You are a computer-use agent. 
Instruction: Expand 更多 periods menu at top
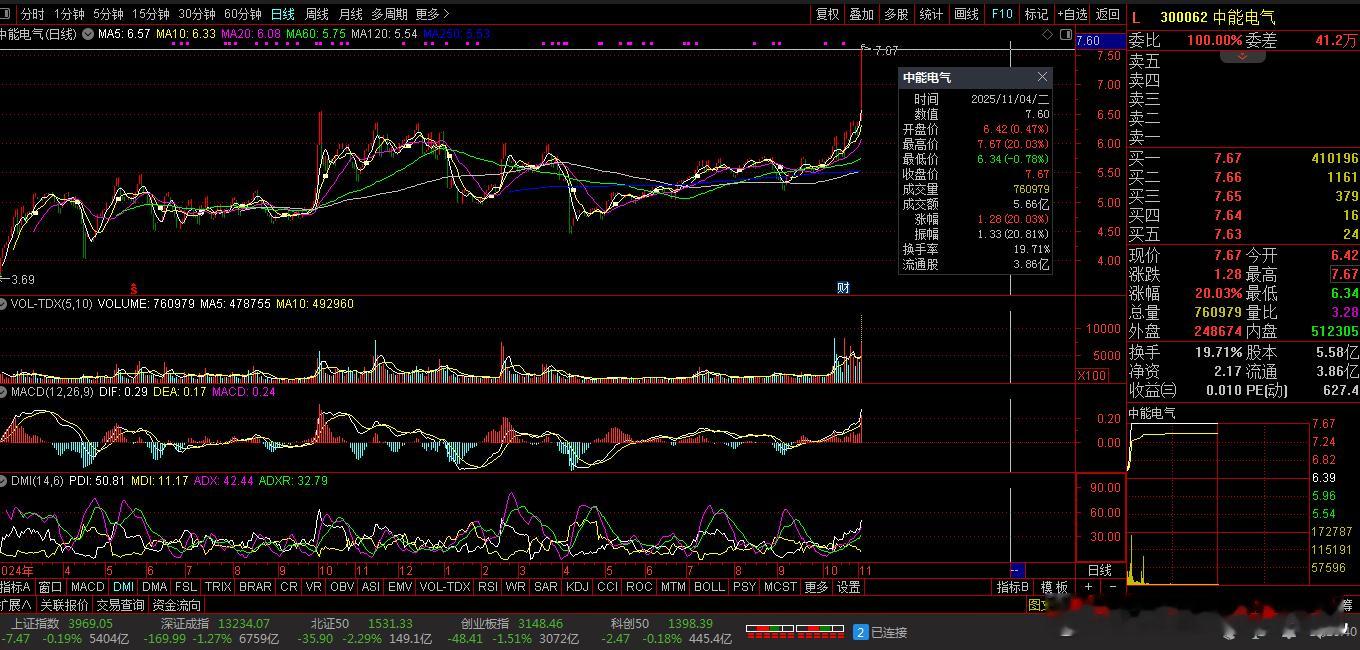coord(432,14)
